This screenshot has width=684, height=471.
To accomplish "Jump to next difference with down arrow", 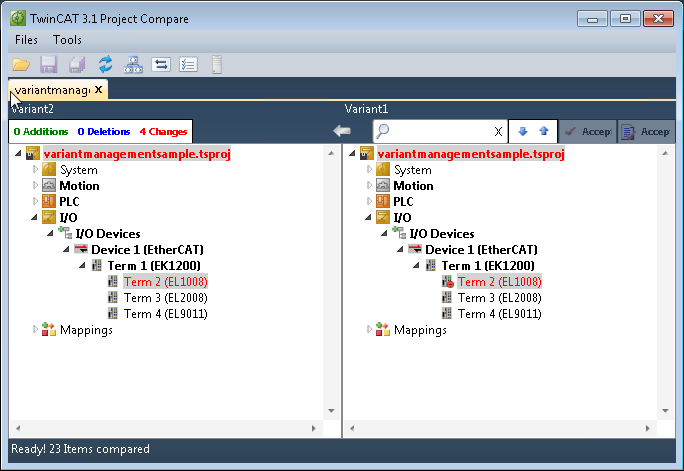I will click(x=522, y=131).
